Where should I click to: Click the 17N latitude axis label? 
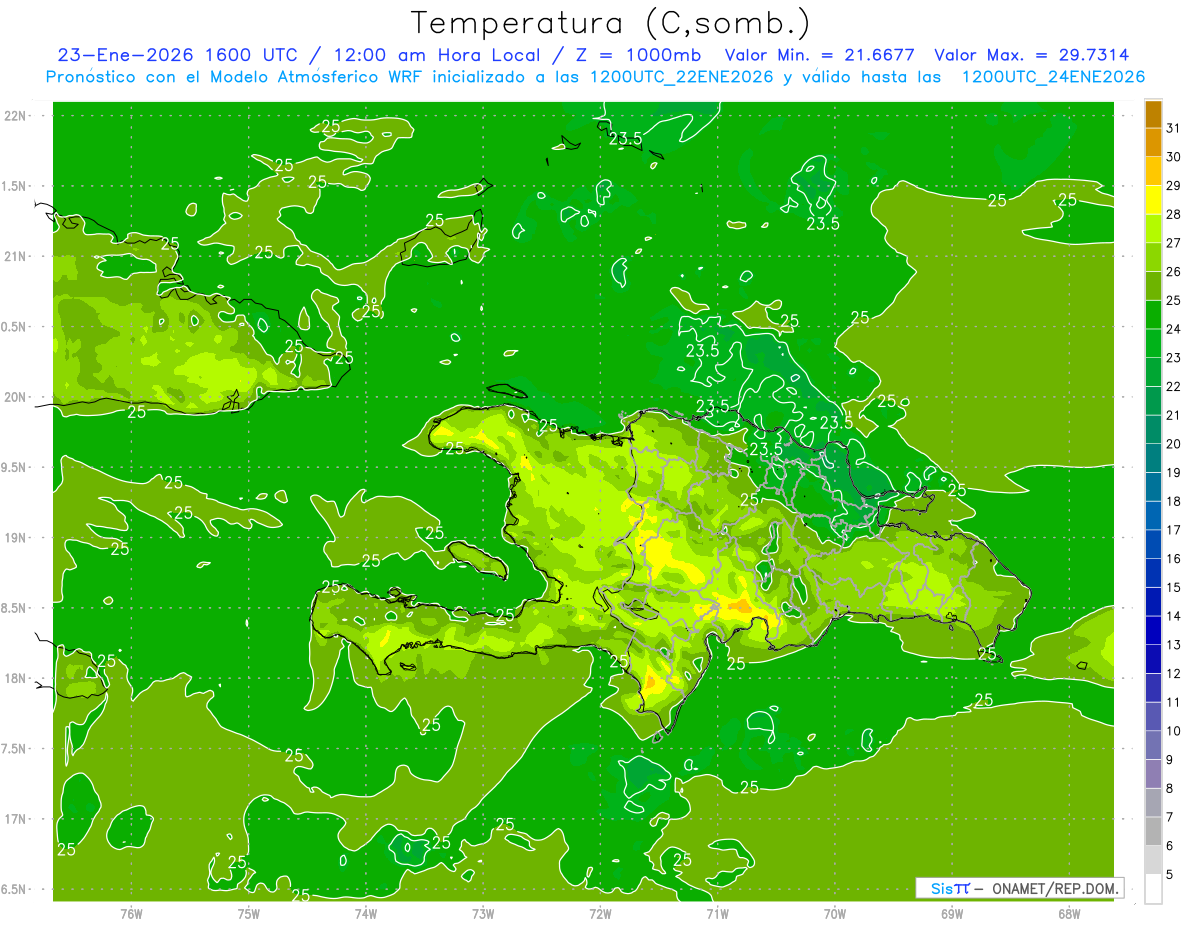[x=15, y=819]
